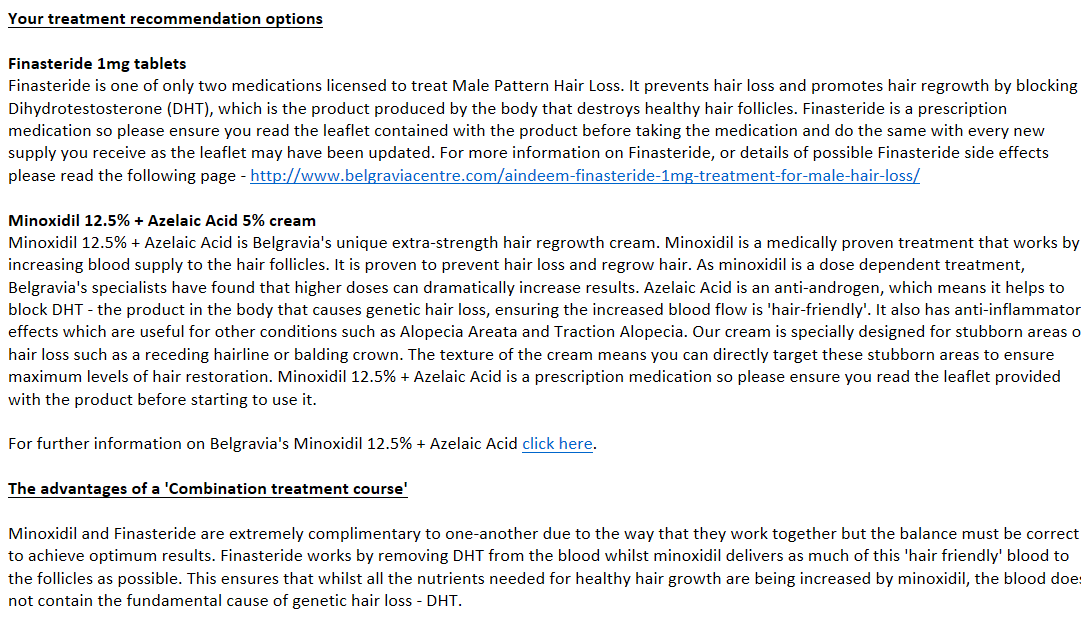The image size is (1081, 619).
Task: Follow the 'click here' link
Action: 557,444
